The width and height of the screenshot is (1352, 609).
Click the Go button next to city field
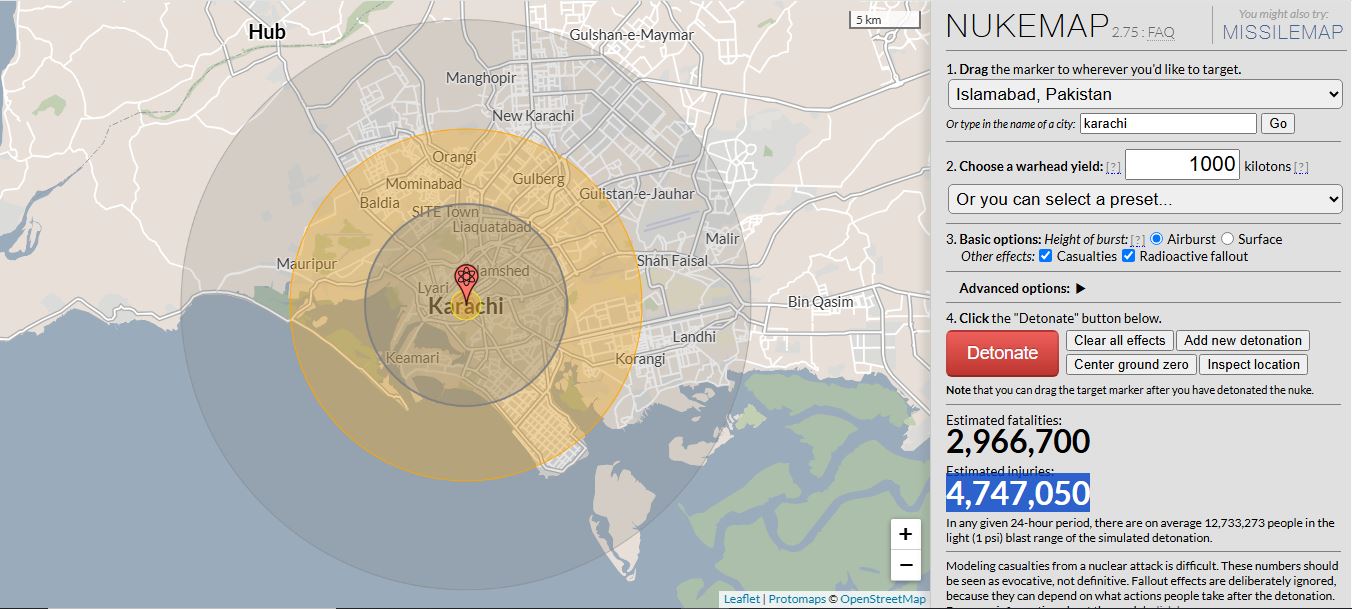1277,123
